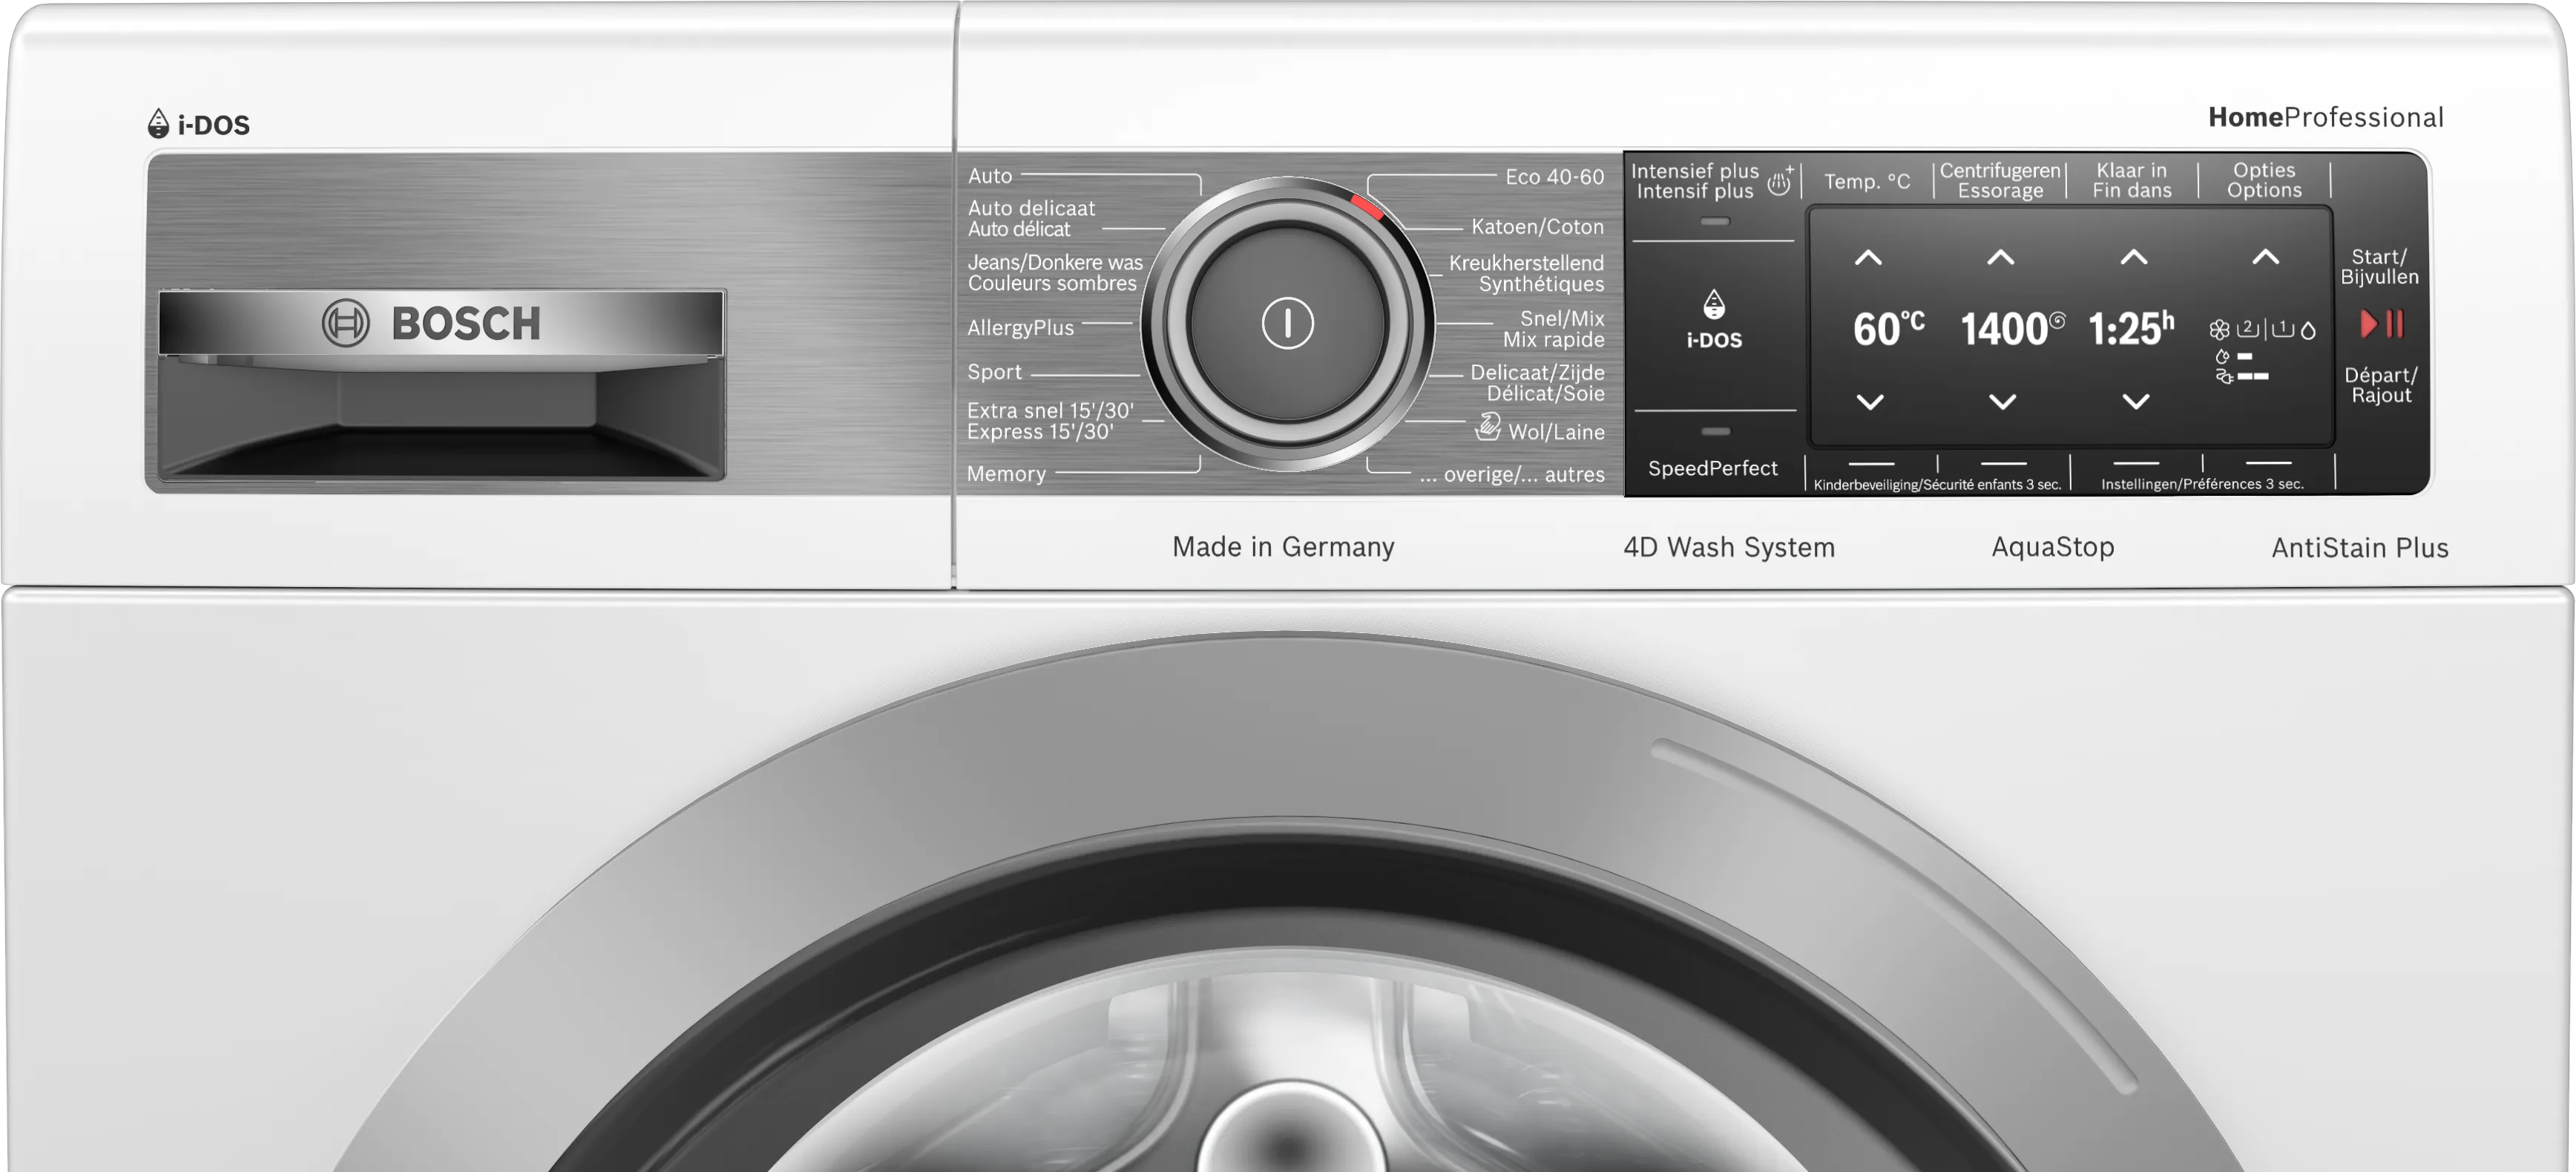Select Kreukherstellend/Synthétiques program

pyautogui.click(x=1526, y=273)
